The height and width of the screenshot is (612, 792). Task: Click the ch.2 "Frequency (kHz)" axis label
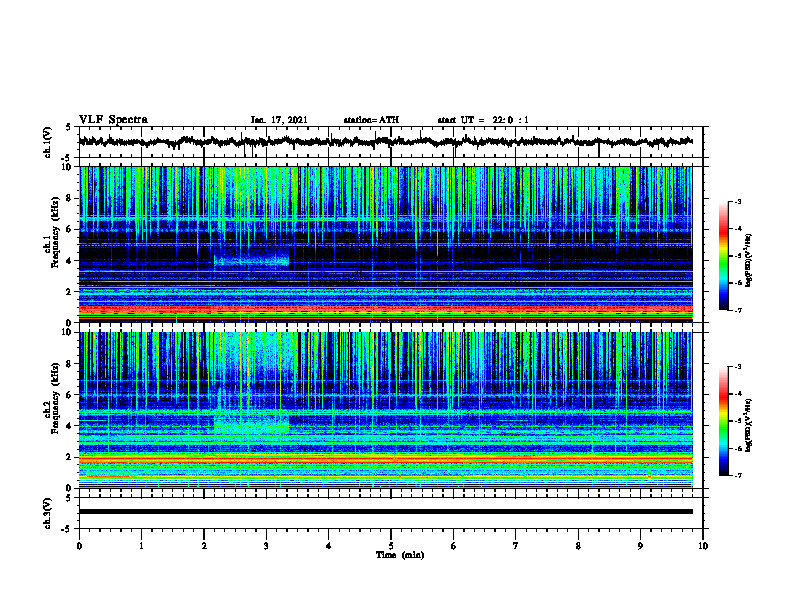pos(56,398)
